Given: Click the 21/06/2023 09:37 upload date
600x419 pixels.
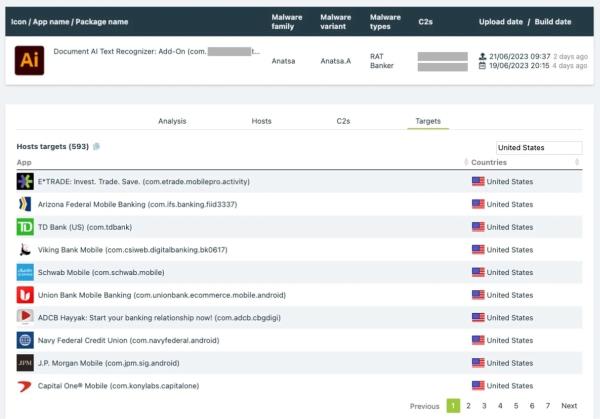Looking at the screenshot, I should 519,56.
